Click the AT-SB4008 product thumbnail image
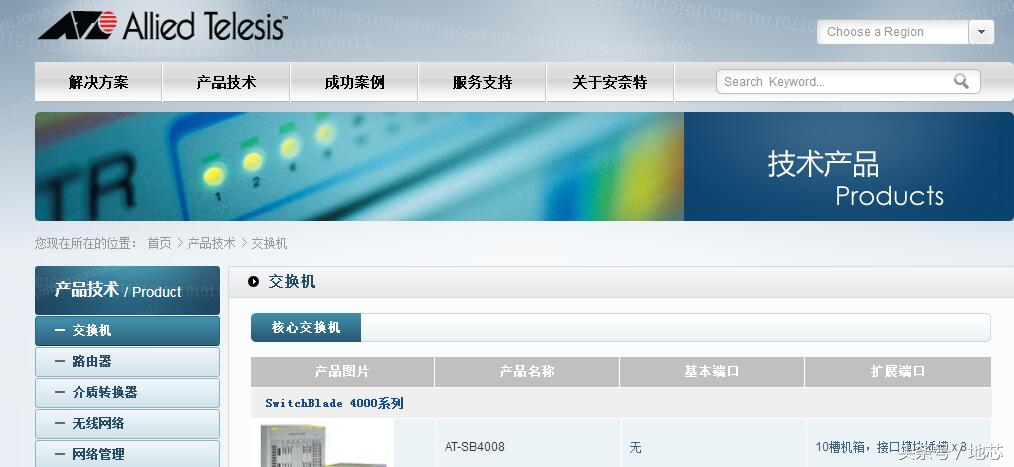Image resolution: width=1014 pixels, height=467 pixels. point(323,446)
